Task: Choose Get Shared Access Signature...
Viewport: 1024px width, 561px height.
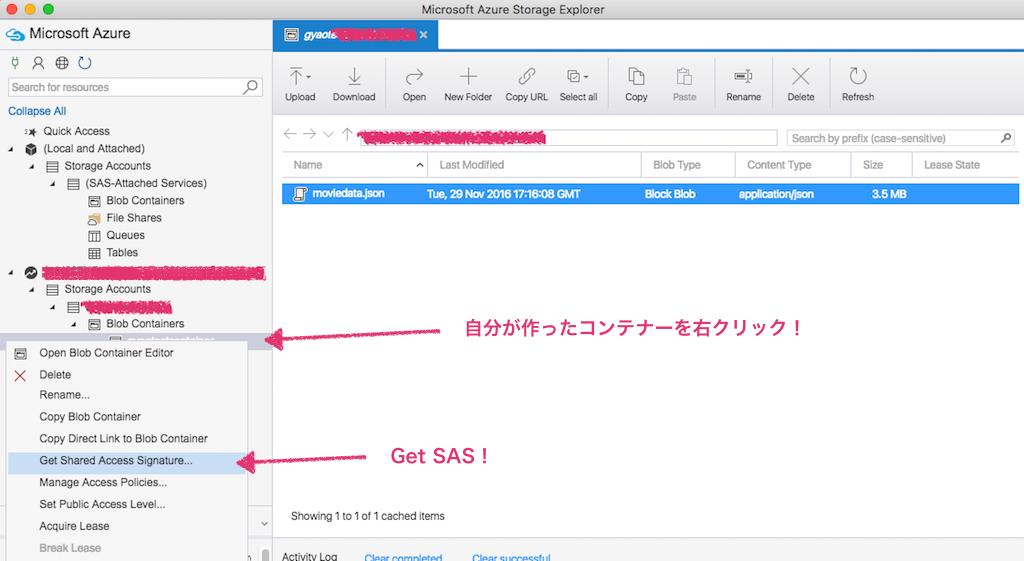Action: pyautogui.click(x=127, y=461)
